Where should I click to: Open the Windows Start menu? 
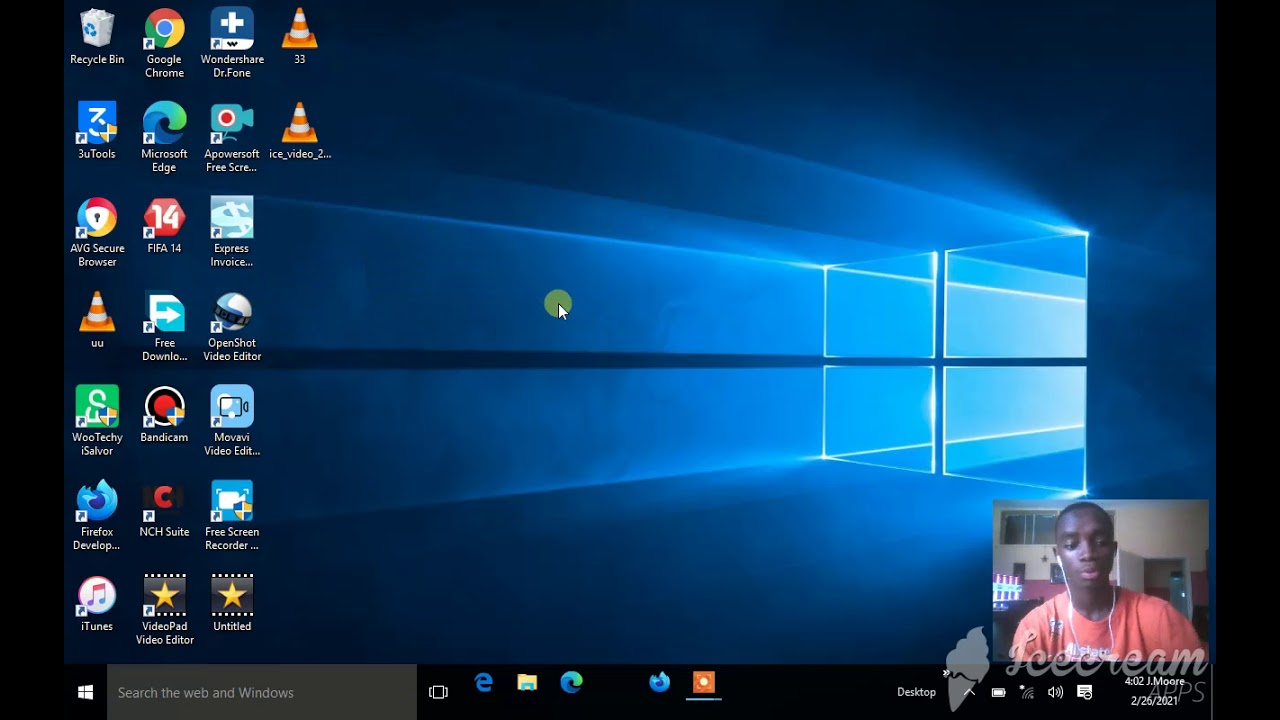86,692
